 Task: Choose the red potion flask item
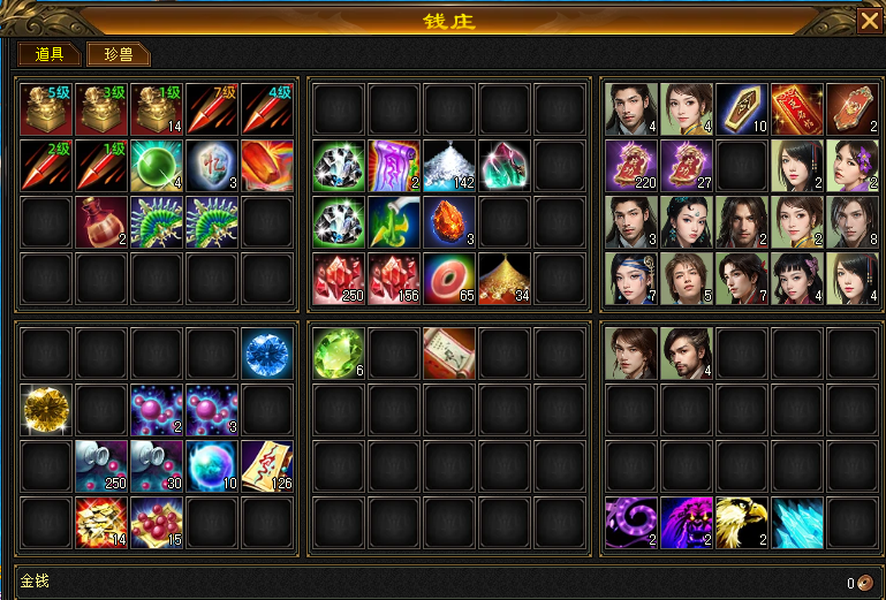(101, 223)
